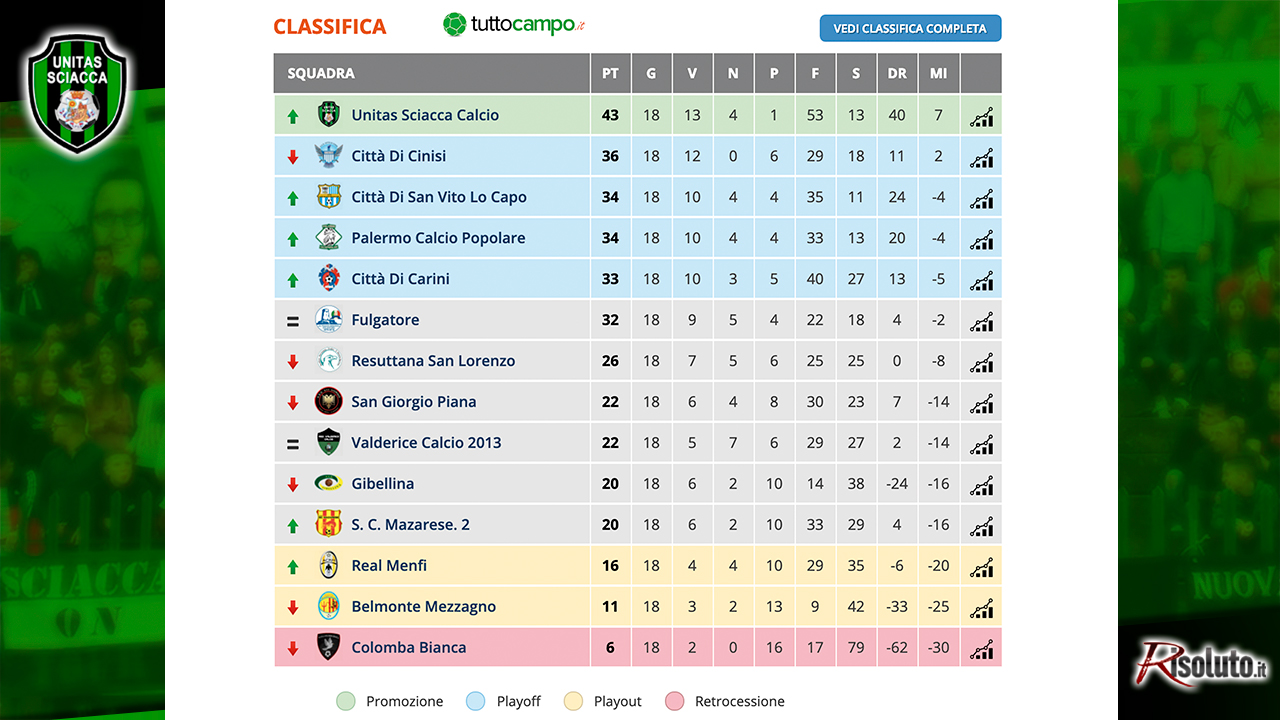Click the San Giorgio Piana team crest
This screenshot has height=720, width=1280.
point(328,401)
